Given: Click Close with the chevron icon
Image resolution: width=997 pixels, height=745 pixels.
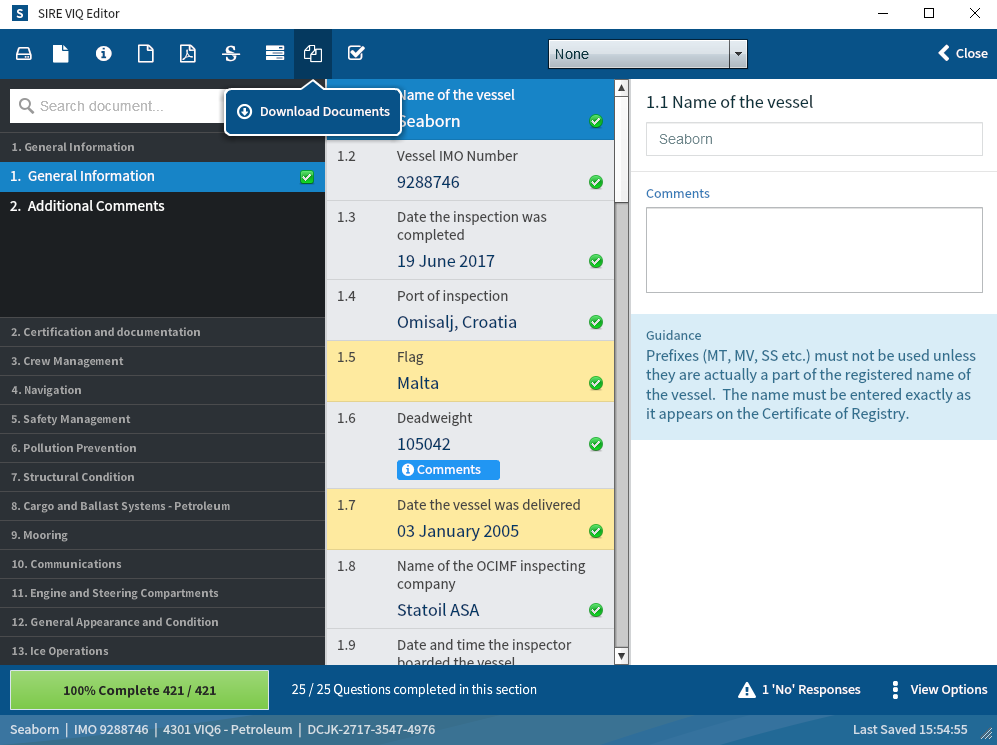Looking at the screenshot, I should click(x=963, y=53).
